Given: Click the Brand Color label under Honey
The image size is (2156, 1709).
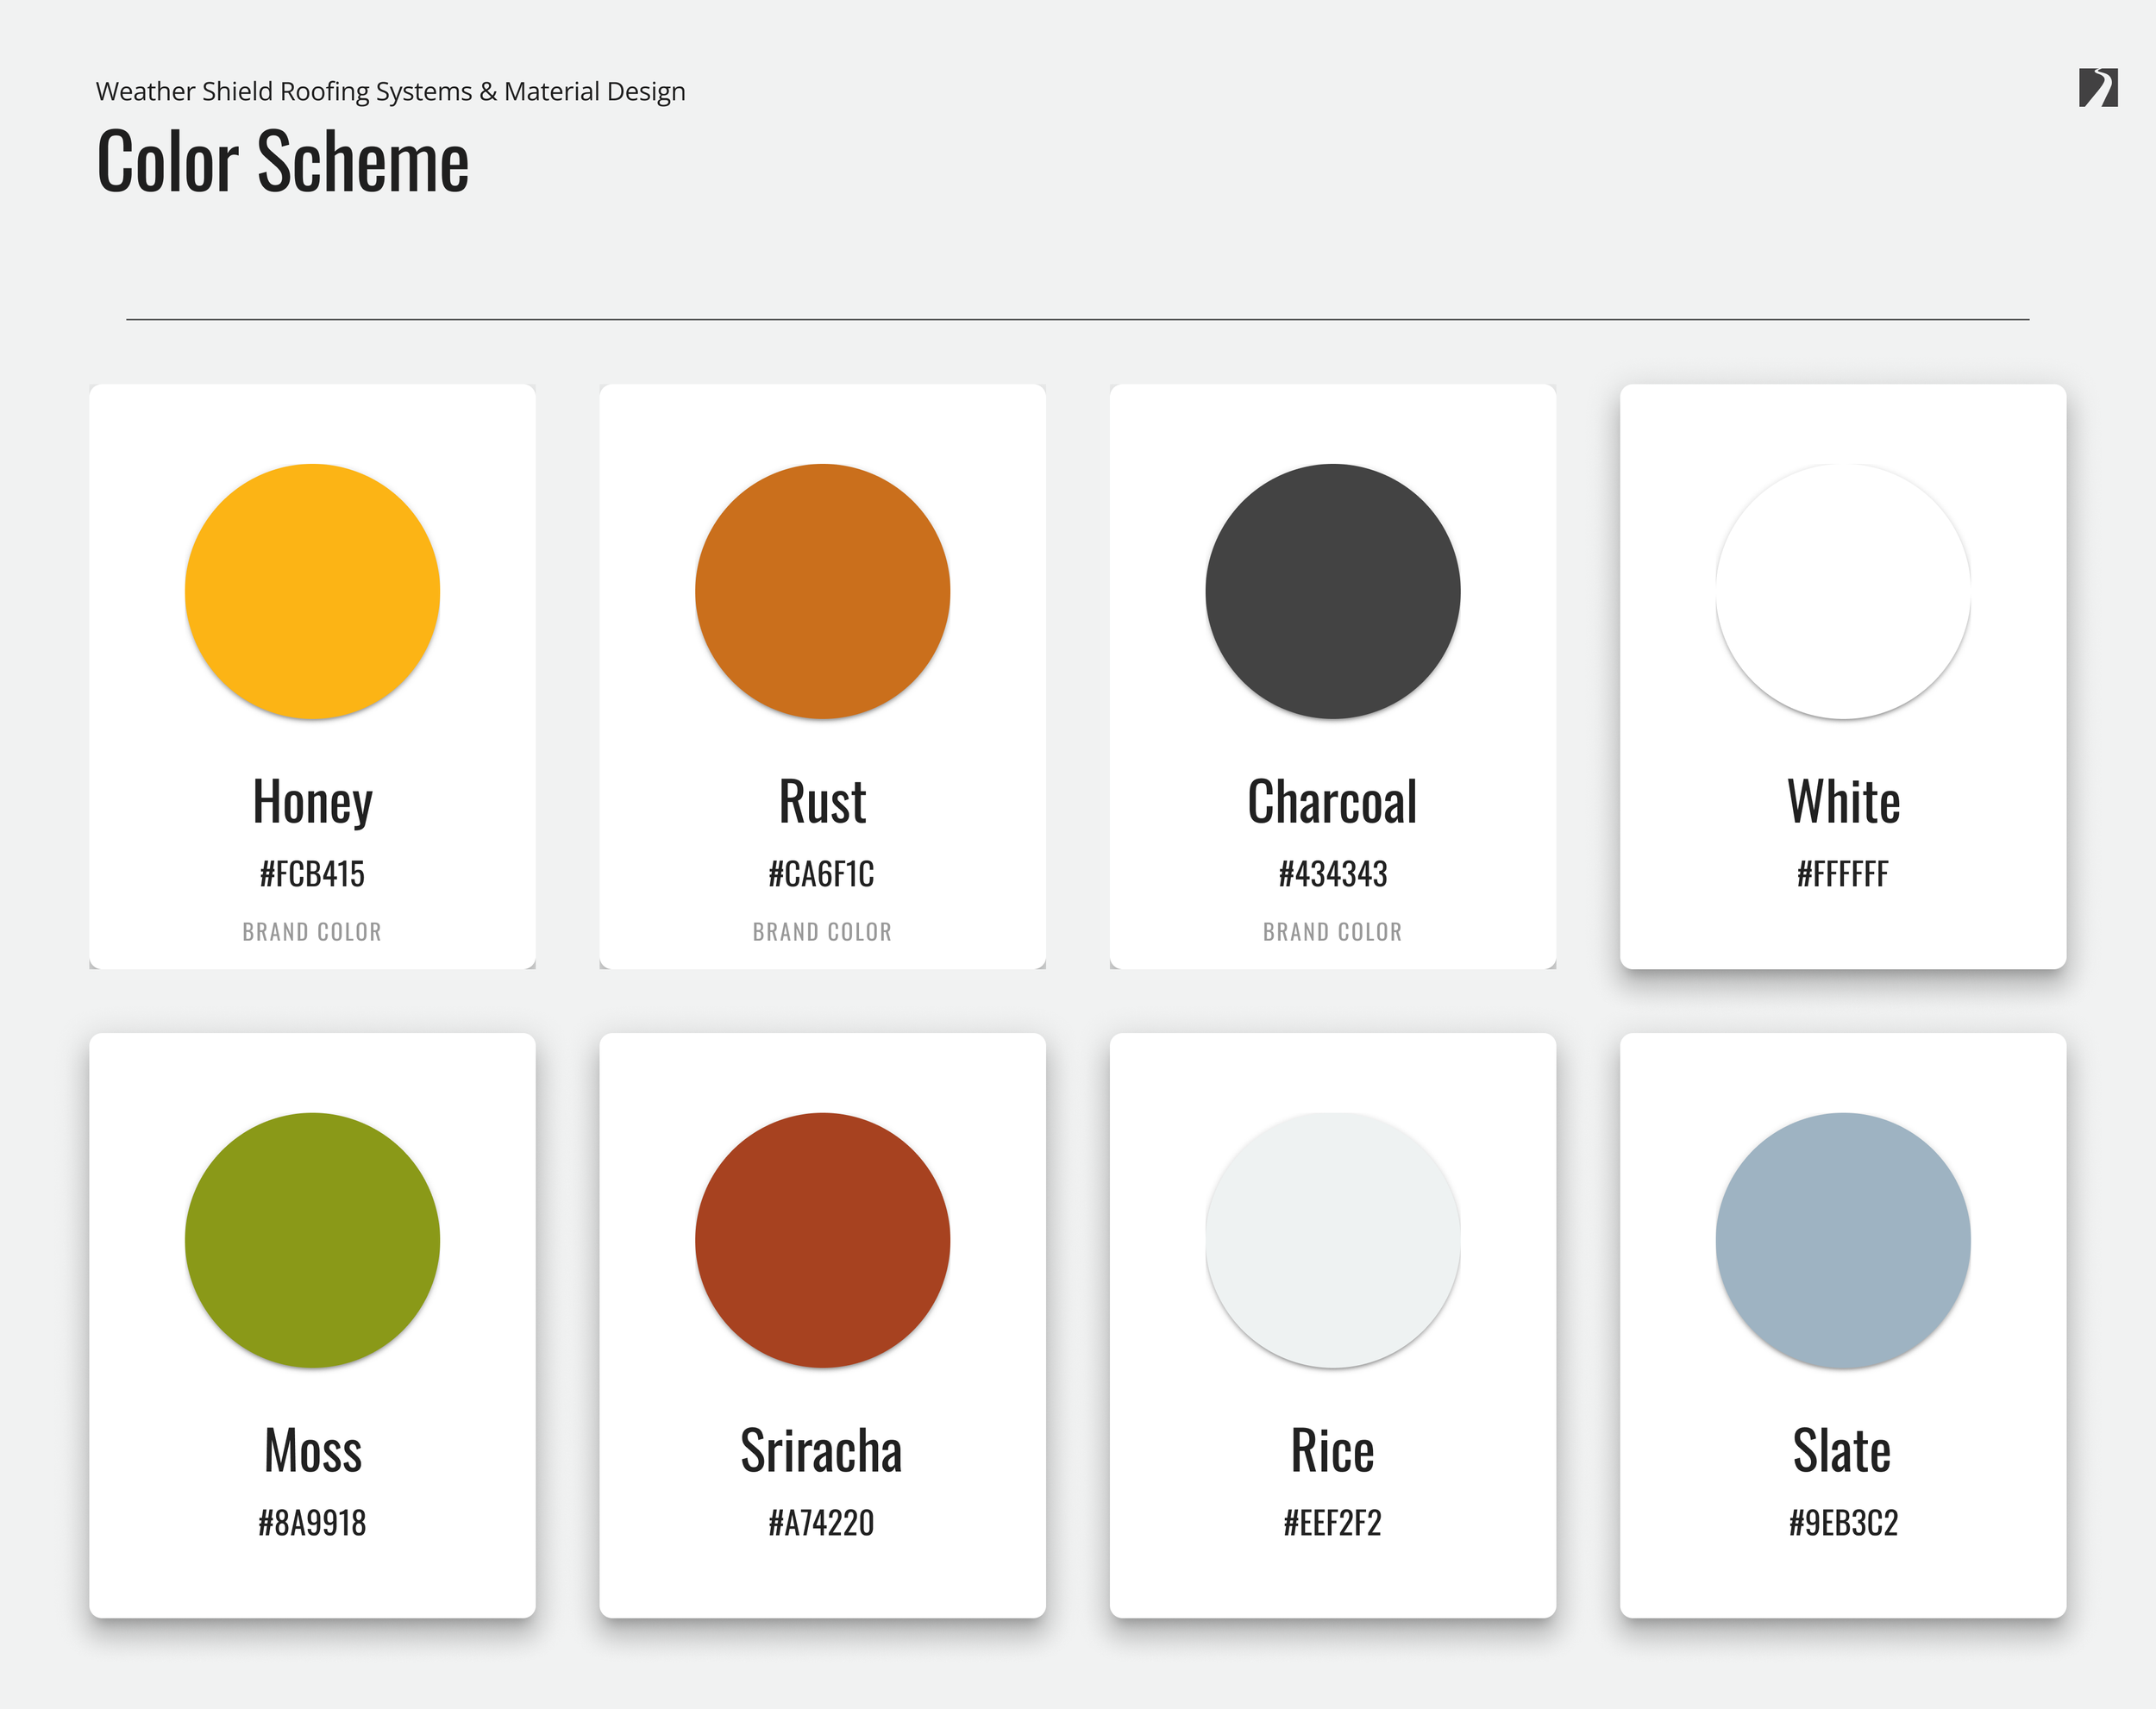Looking at the screenshot, I should pyautogui.click(x=312, y=932).
